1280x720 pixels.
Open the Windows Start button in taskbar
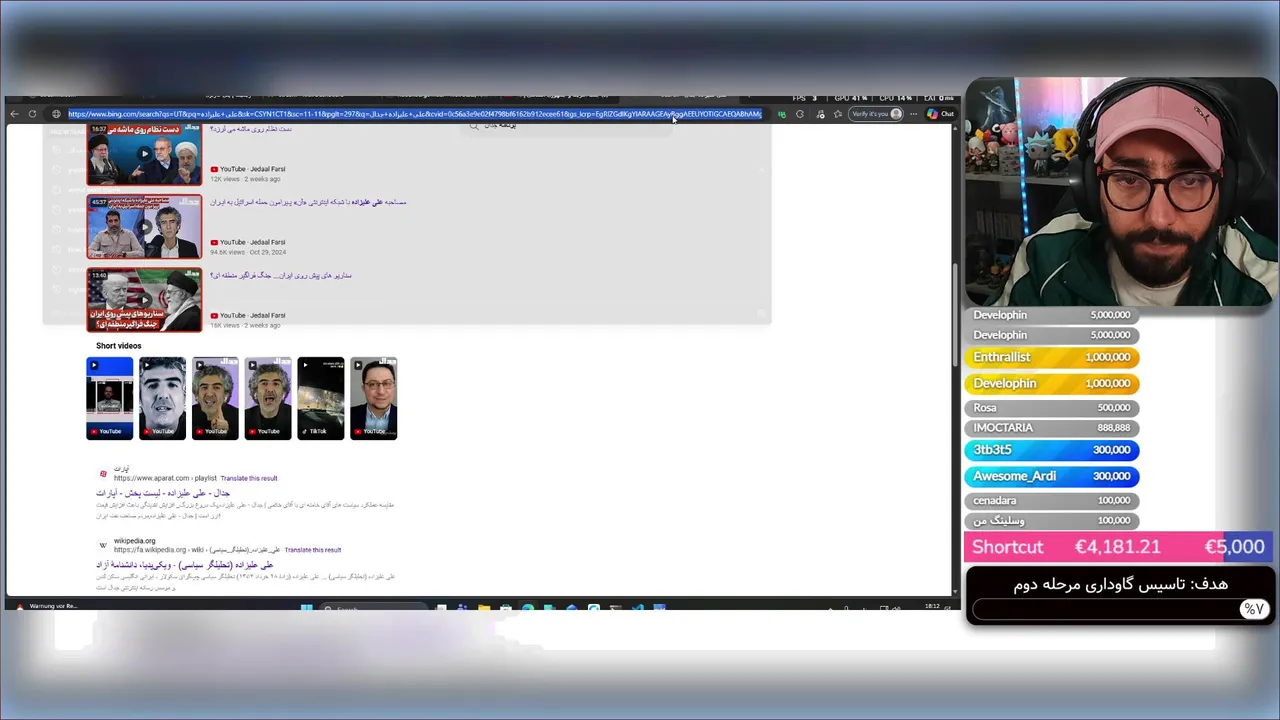click(307, 607)
